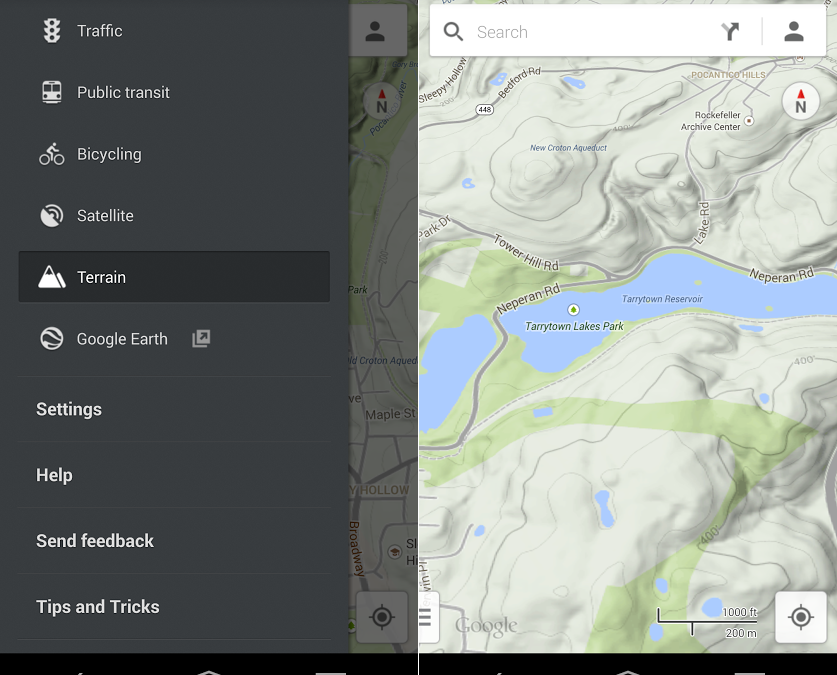837x675 pixels.
Task: Tap the profile icon in the search bar
Action: 794,31
